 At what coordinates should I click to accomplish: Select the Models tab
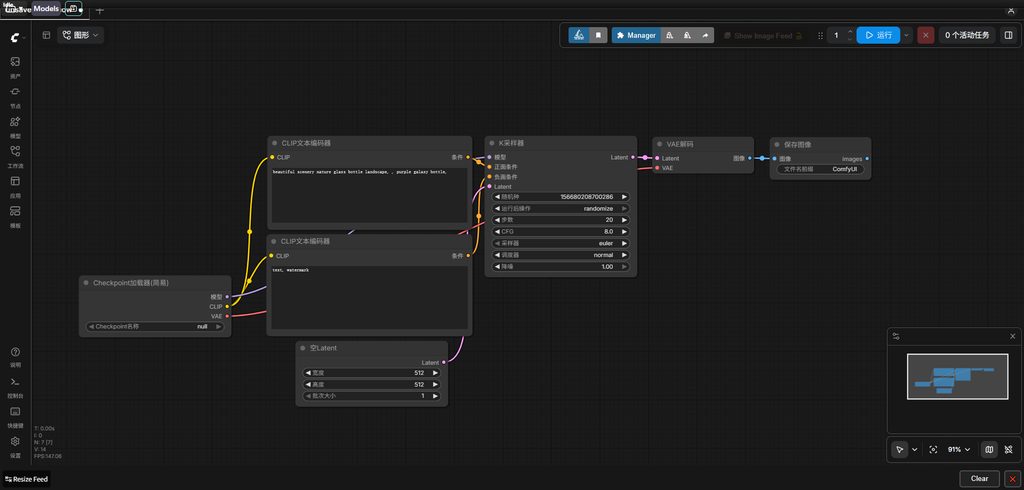click(46, 8)
